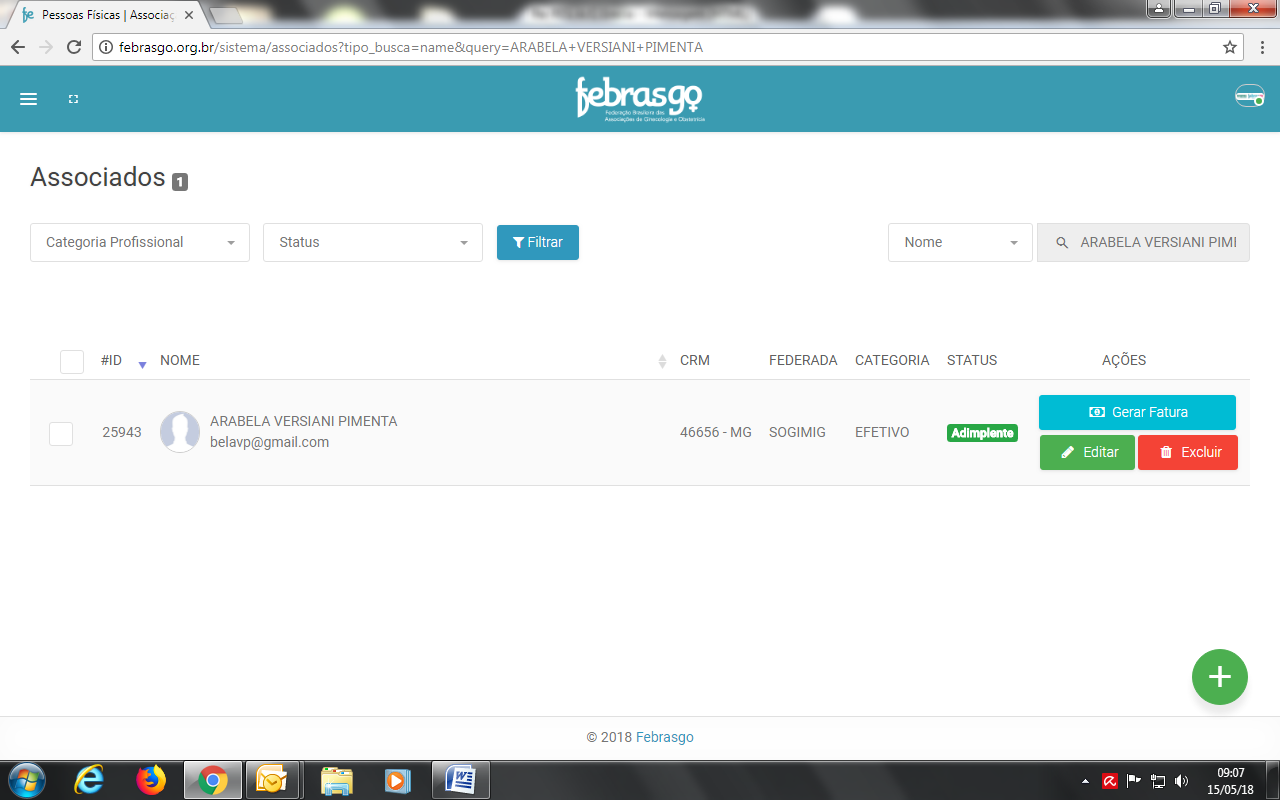Toggle fullscreen mode icon in header
Screen dimensions: 1280x800
click(x=73, y=99)
